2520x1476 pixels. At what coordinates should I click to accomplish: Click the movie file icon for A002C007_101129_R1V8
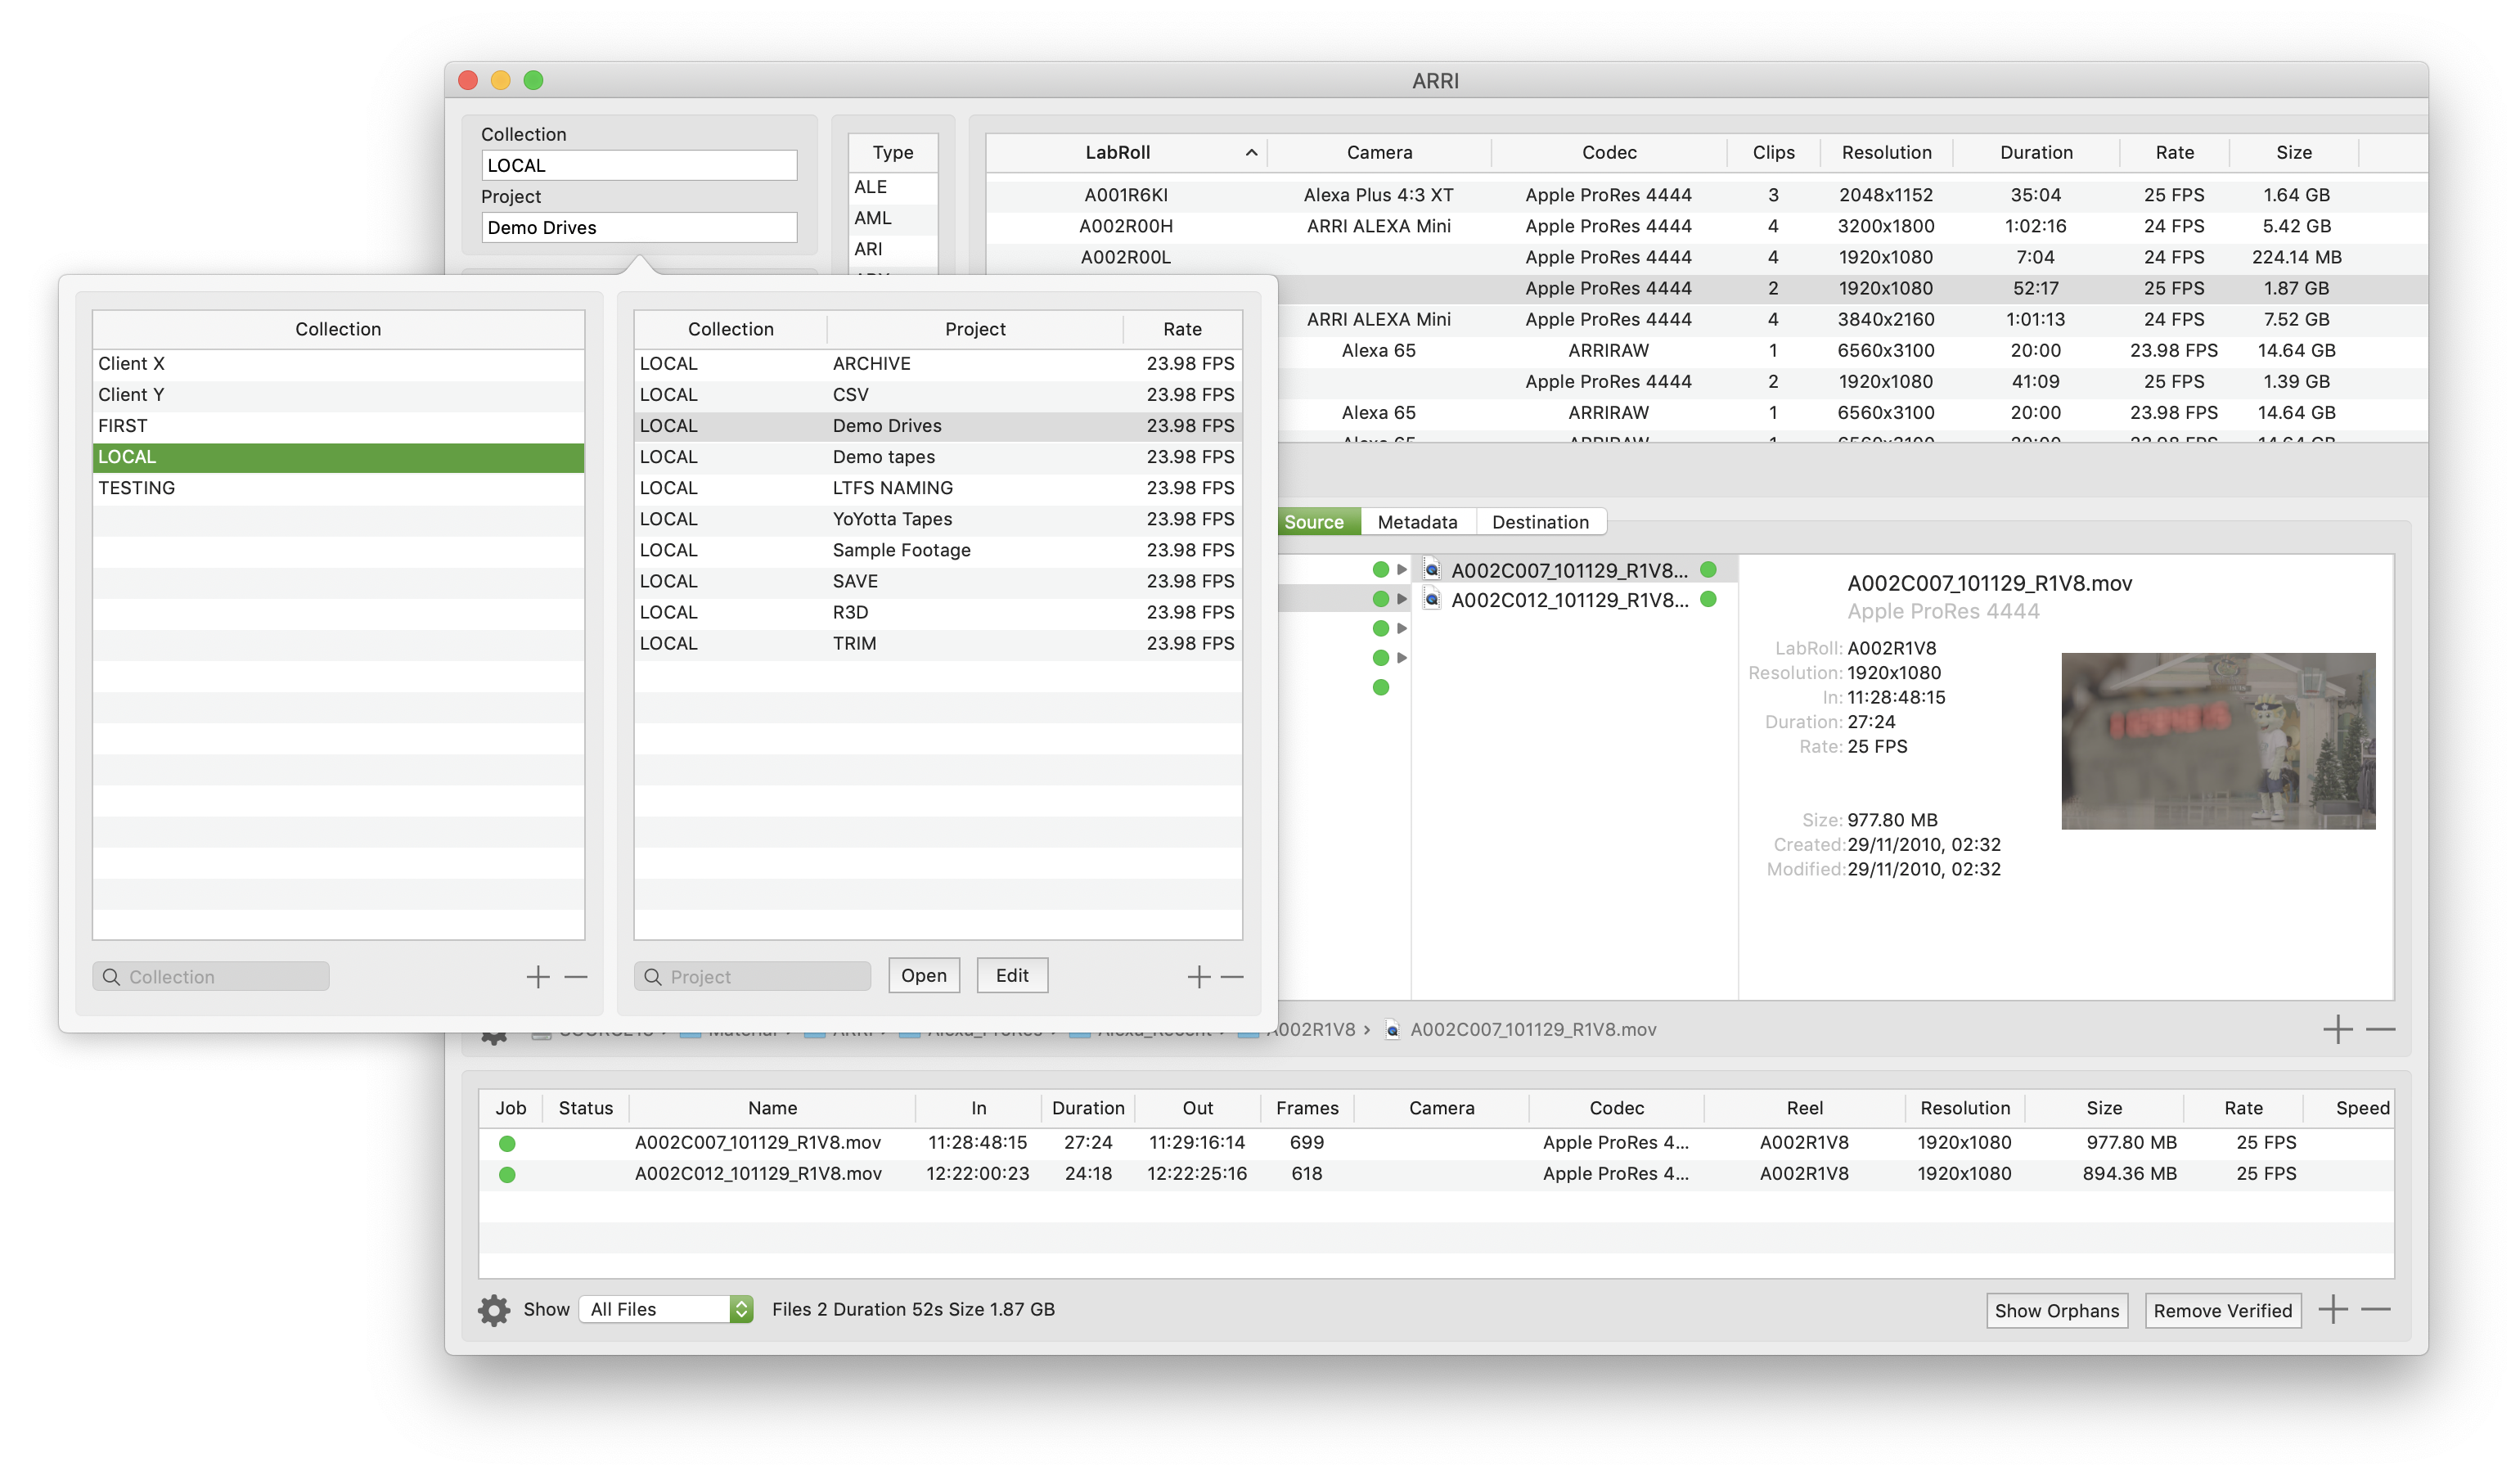click(1432, 570)
